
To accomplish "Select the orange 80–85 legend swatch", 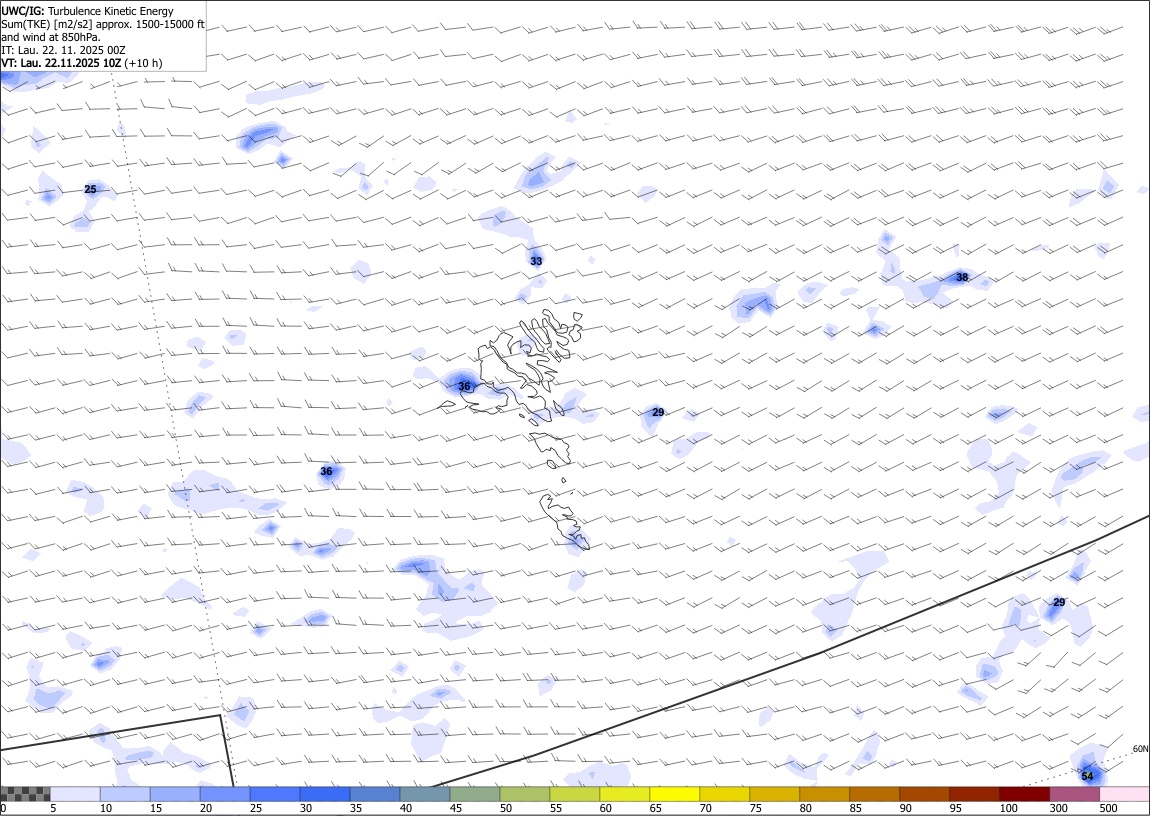I will pyautogui.click(x=824, y=794).
